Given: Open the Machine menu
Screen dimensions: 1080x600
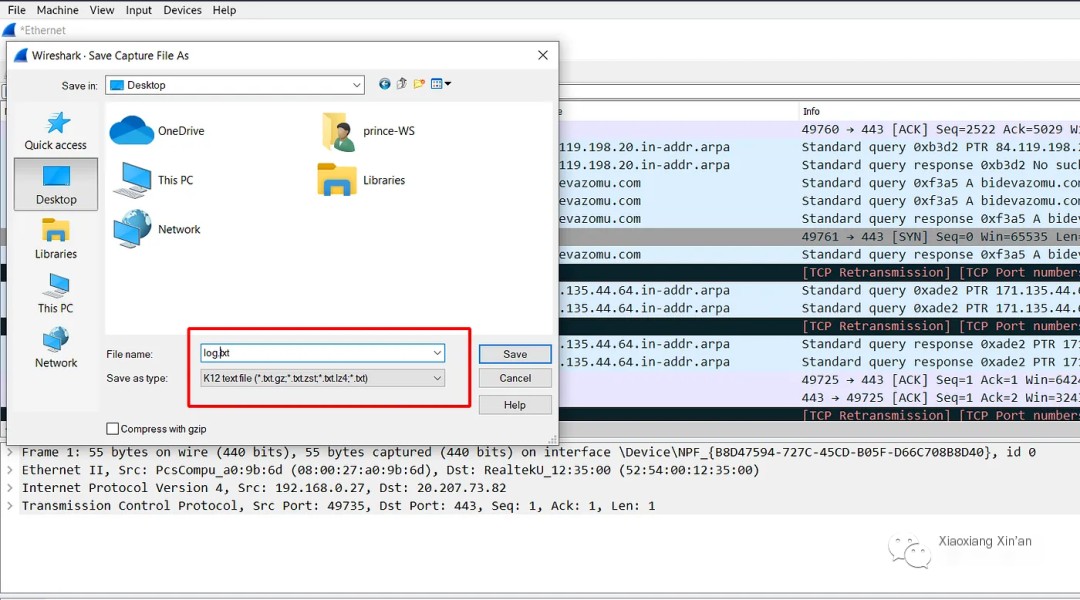Looking at the screenshot, I should [57, 10].
